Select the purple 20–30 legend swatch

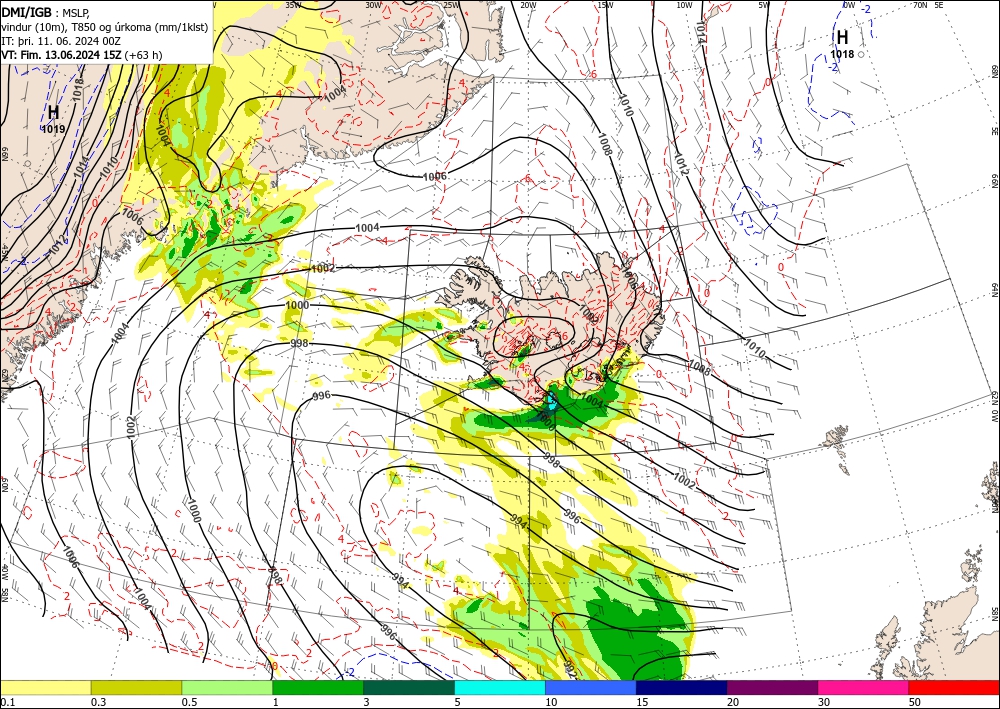(x=772, y=687)
